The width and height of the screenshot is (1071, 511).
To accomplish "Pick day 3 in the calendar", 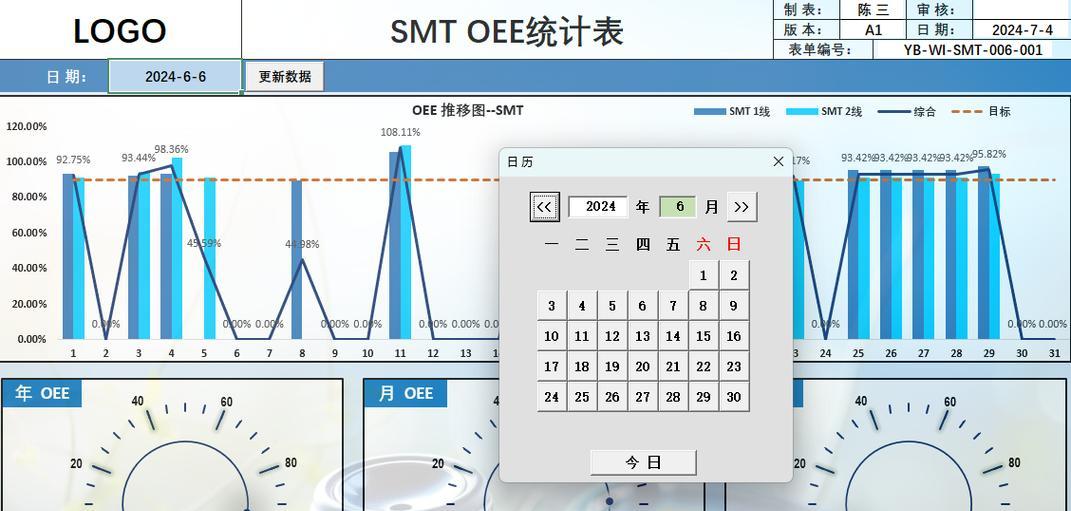I will tap(552, 306).
